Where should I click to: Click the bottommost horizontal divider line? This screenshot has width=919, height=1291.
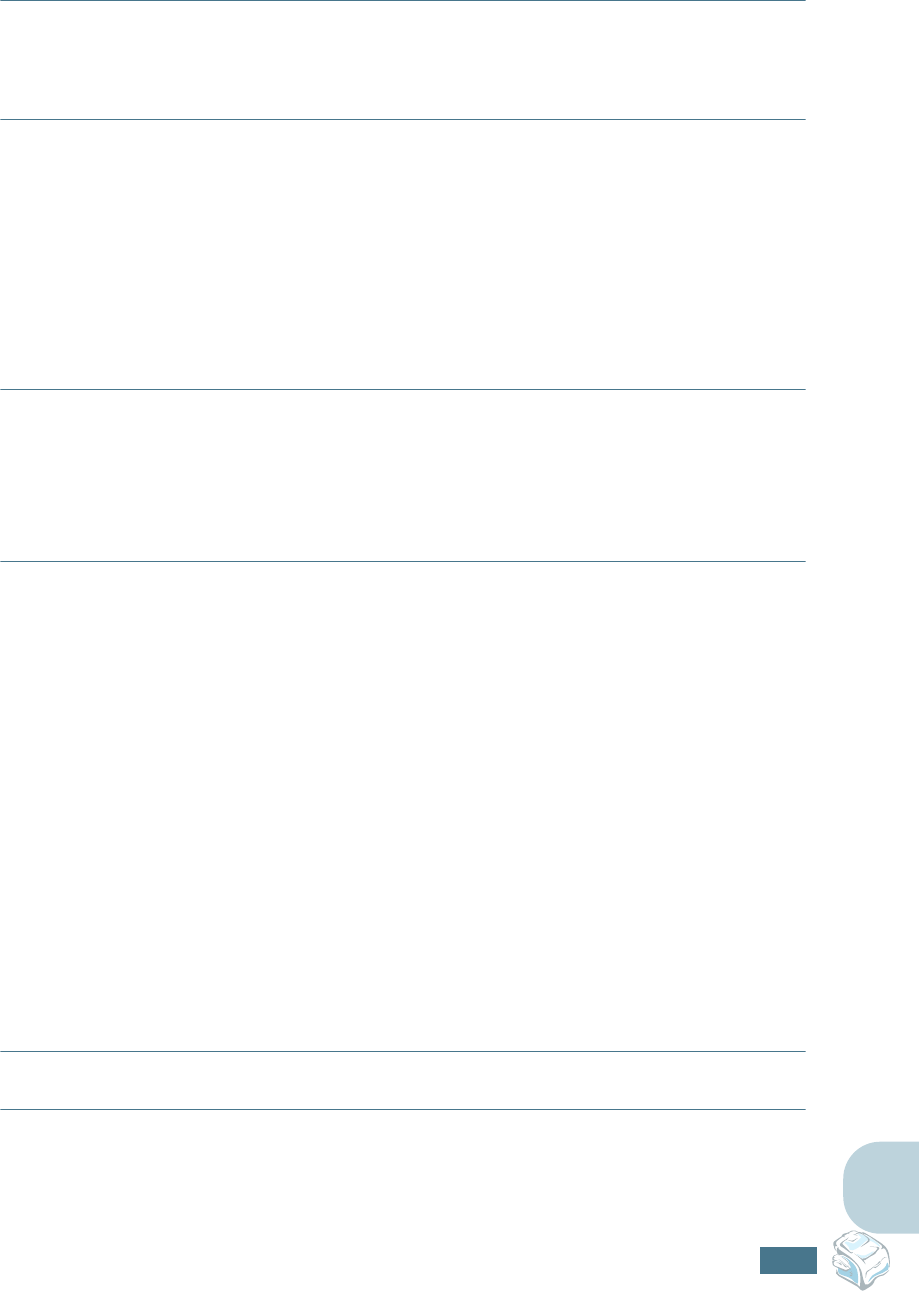[x=402, y=1109]
